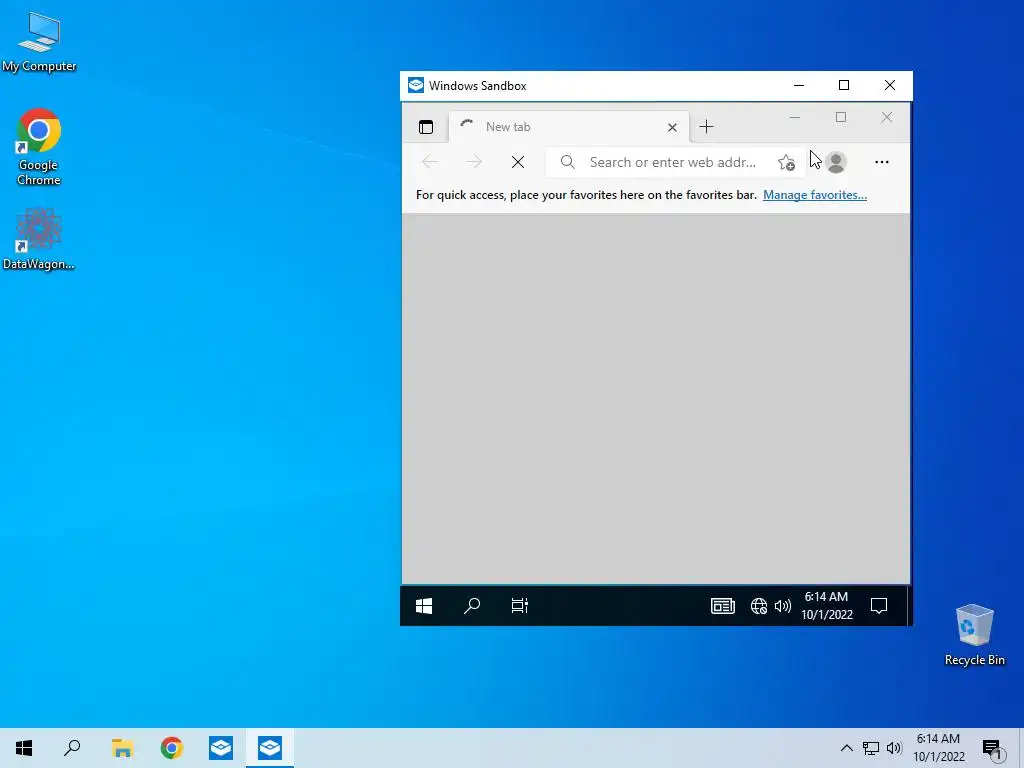1024x768 pixels.
Task: Stop the page loading in Edge
Action: pos(518,162)
